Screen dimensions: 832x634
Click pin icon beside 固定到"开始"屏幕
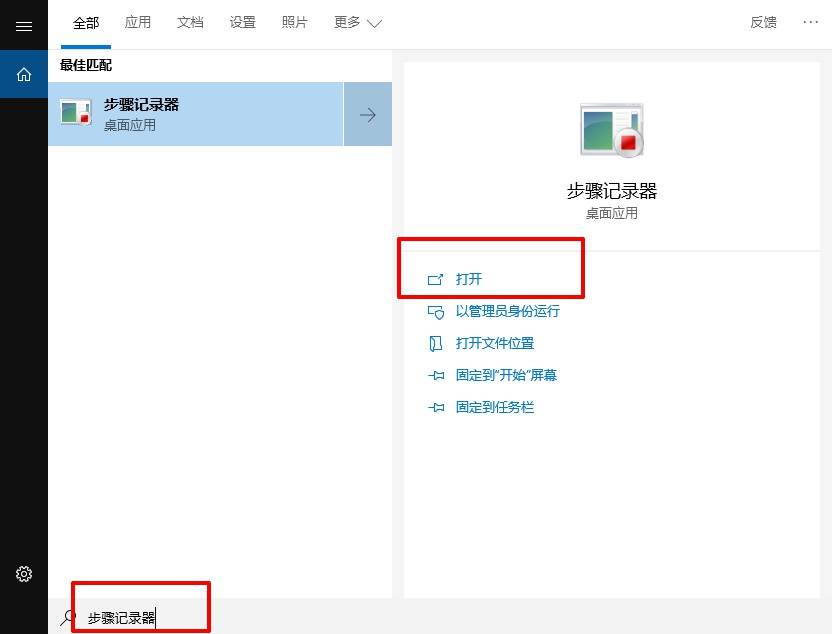coord(436,376)
